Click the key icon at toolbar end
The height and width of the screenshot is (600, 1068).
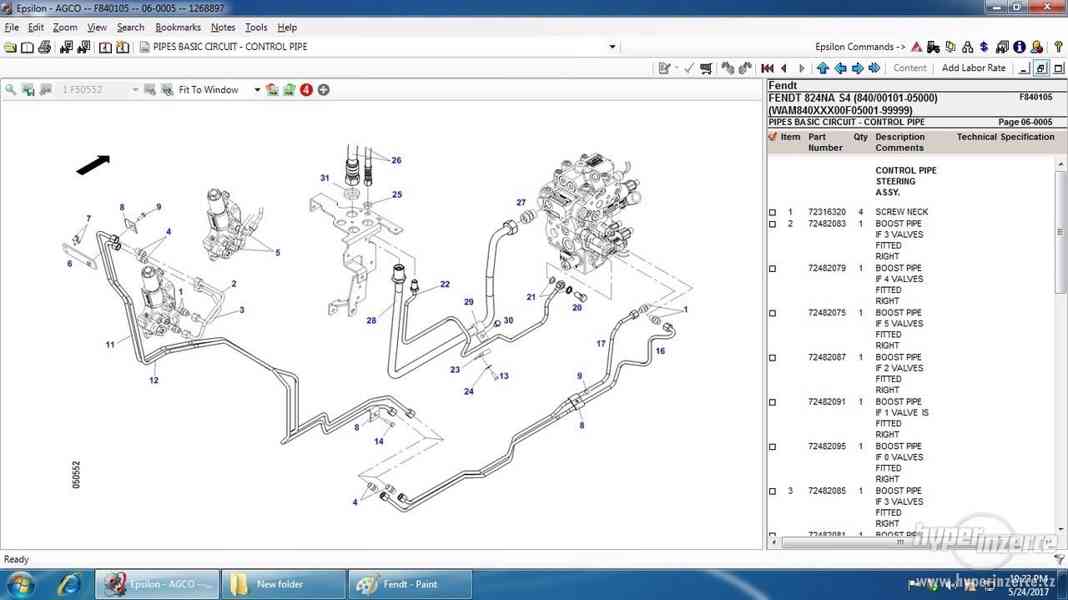pos(1058,47)
